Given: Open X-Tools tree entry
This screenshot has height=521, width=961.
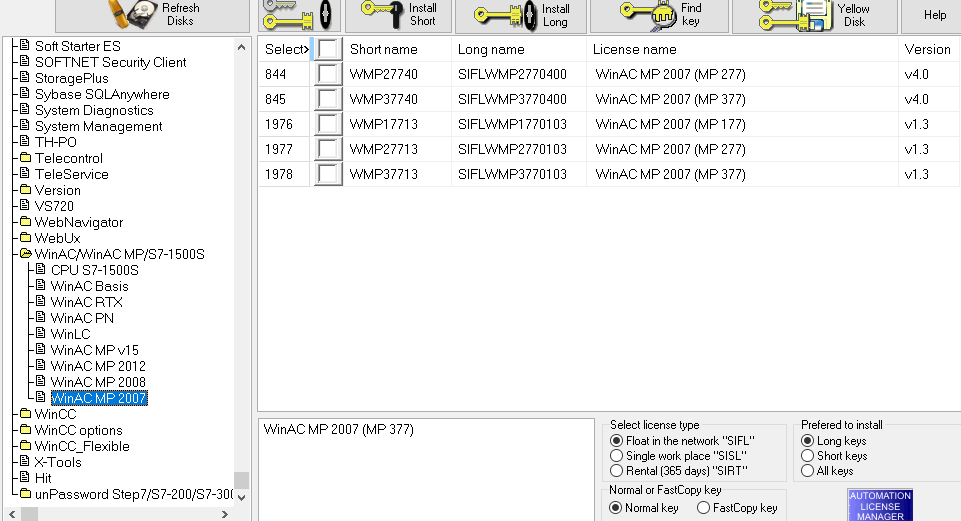Looking at the screenshot, I should pyautogui.click(x=58, y=462).
